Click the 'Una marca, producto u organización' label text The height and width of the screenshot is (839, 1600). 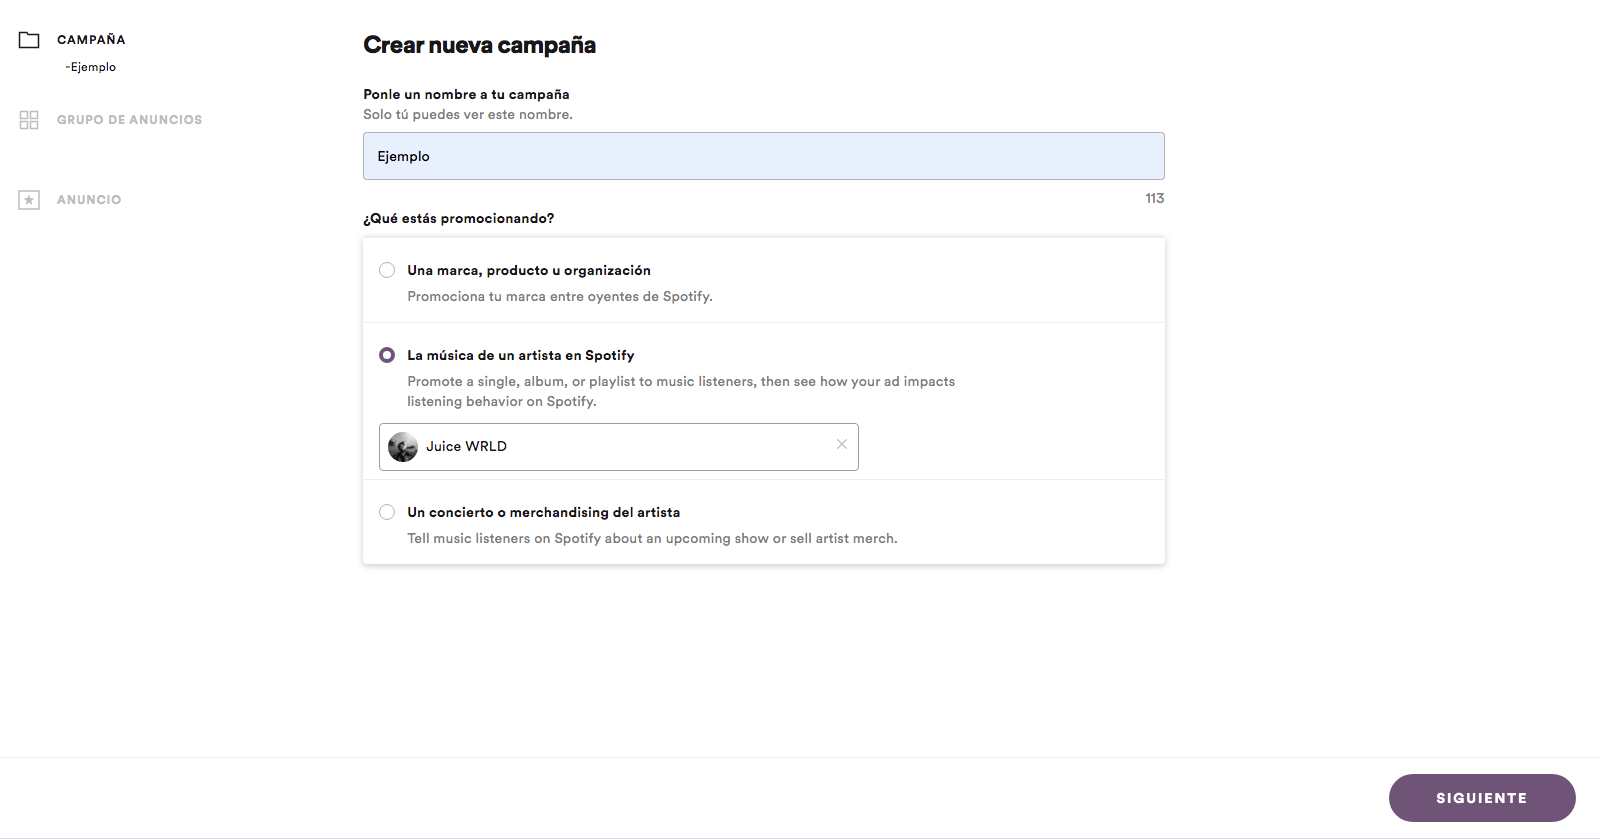coord(528,270)
